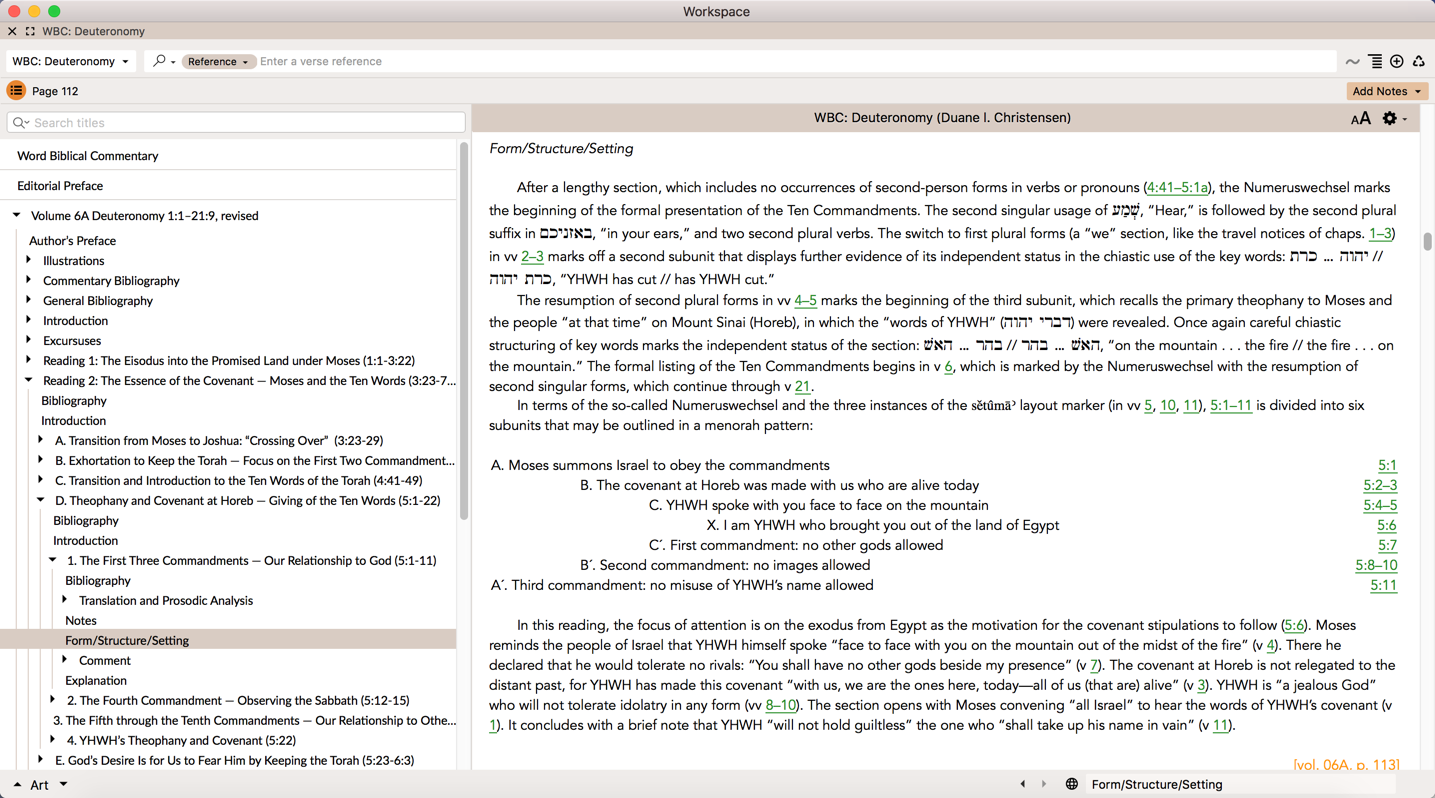Screen dimensions: 1435x798
Task: Open the Author's Preface entry
Action: click(x=72, y=241)
